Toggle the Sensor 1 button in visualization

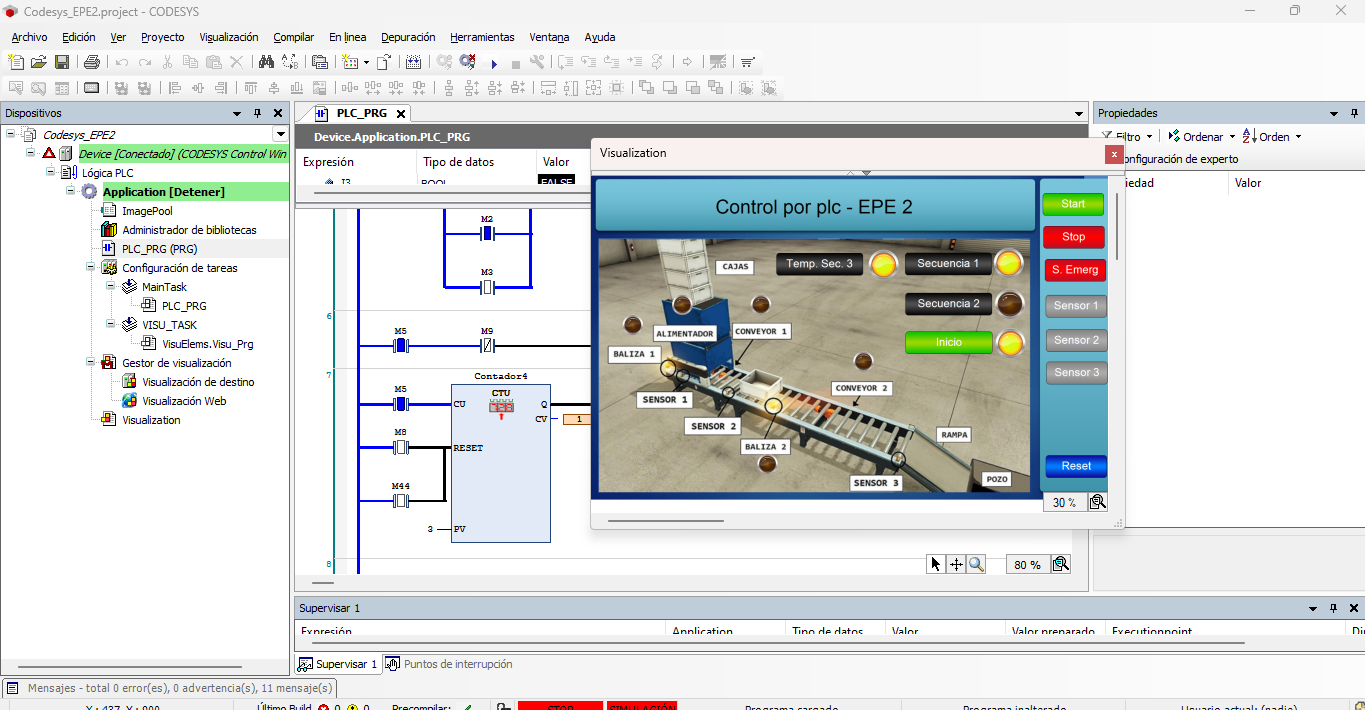click(1076, 306)
